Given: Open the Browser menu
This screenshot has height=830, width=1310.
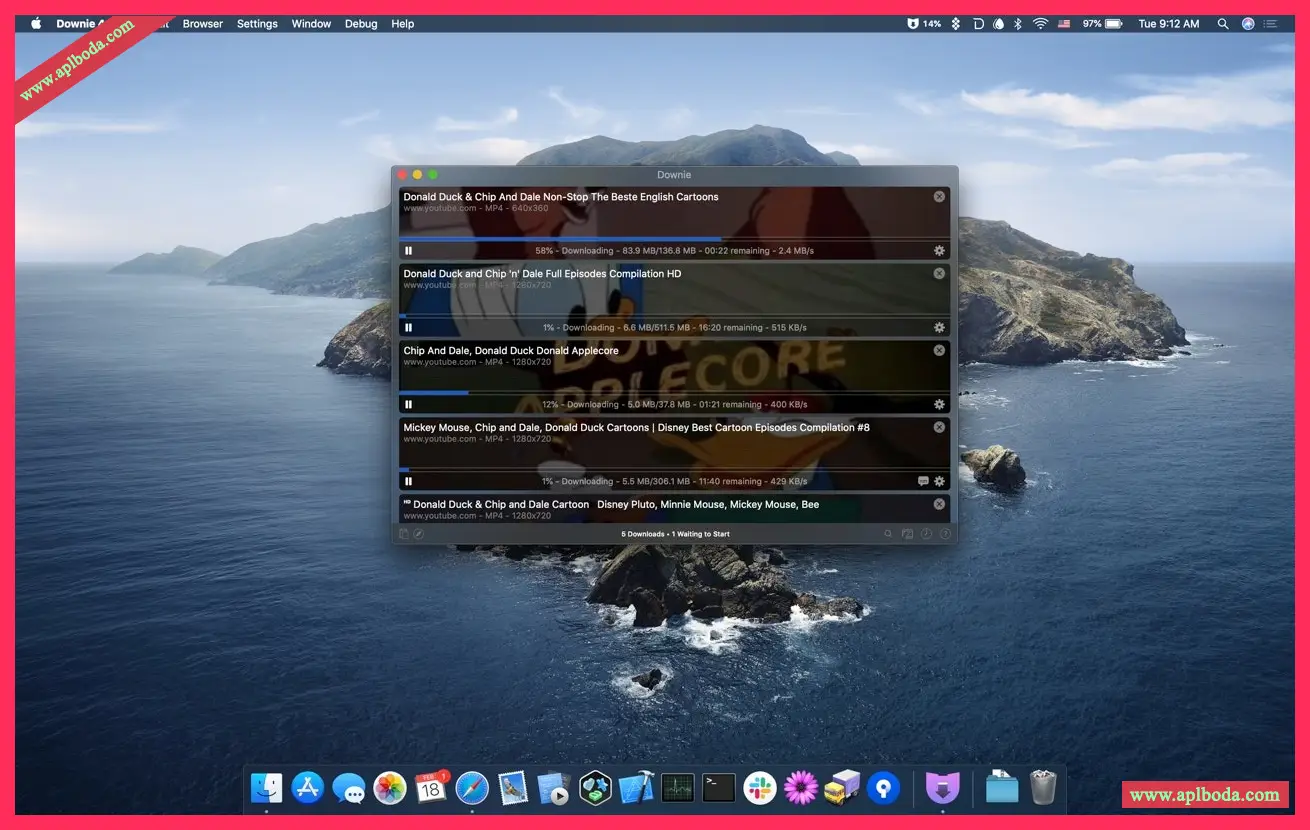Looking at the screenshot, I should pos(203,24).
